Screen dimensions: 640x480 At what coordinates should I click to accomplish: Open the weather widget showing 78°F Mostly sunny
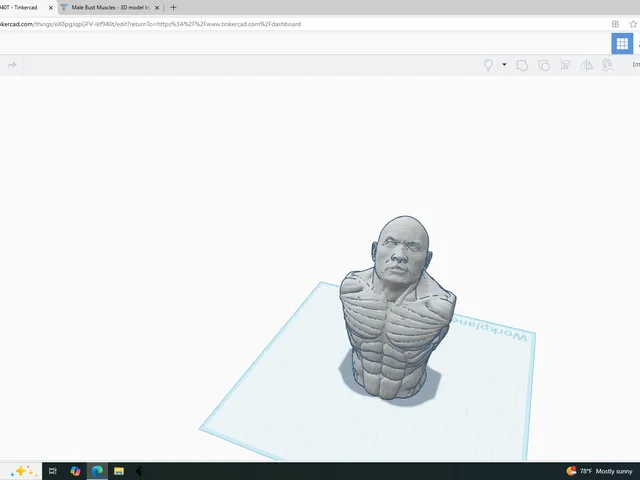tap(599, 471)
